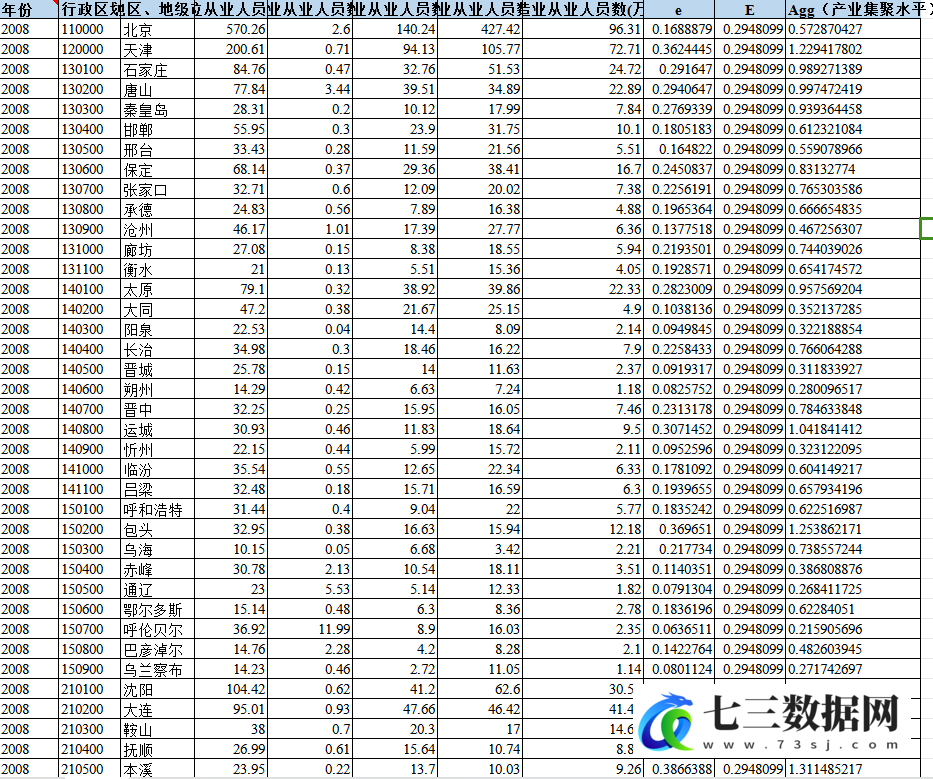The width and height of the screenshot is (933, 779).
Task: Click the Agg value 0.215905696
Action: [x=853, y=629]
